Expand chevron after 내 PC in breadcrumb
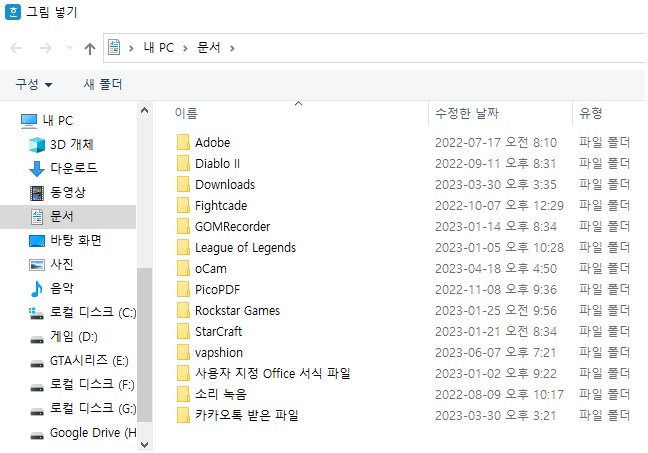Image resolution: width=648 pixels, height=453 pixels. click(x=186, y=48)
